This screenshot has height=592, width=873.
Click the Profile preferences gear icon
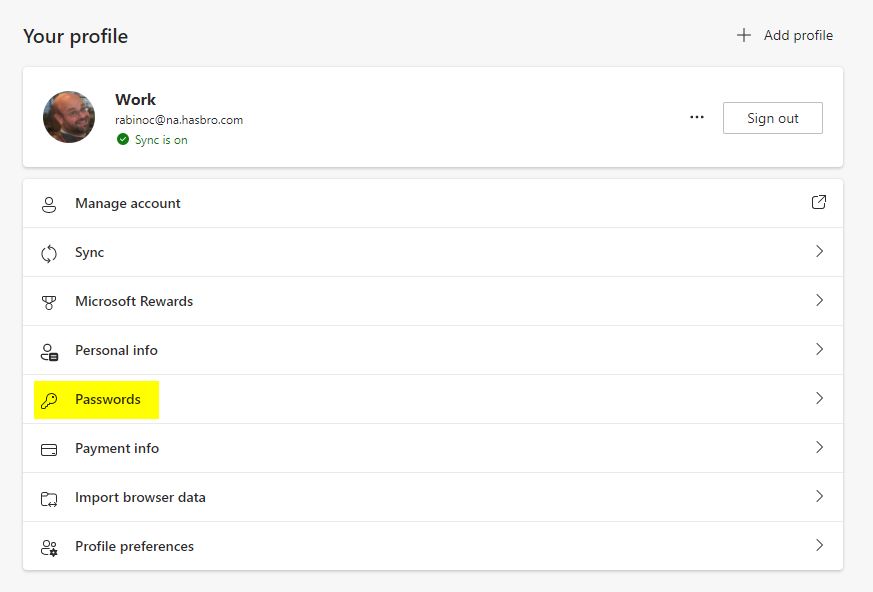tap(49, 547)
